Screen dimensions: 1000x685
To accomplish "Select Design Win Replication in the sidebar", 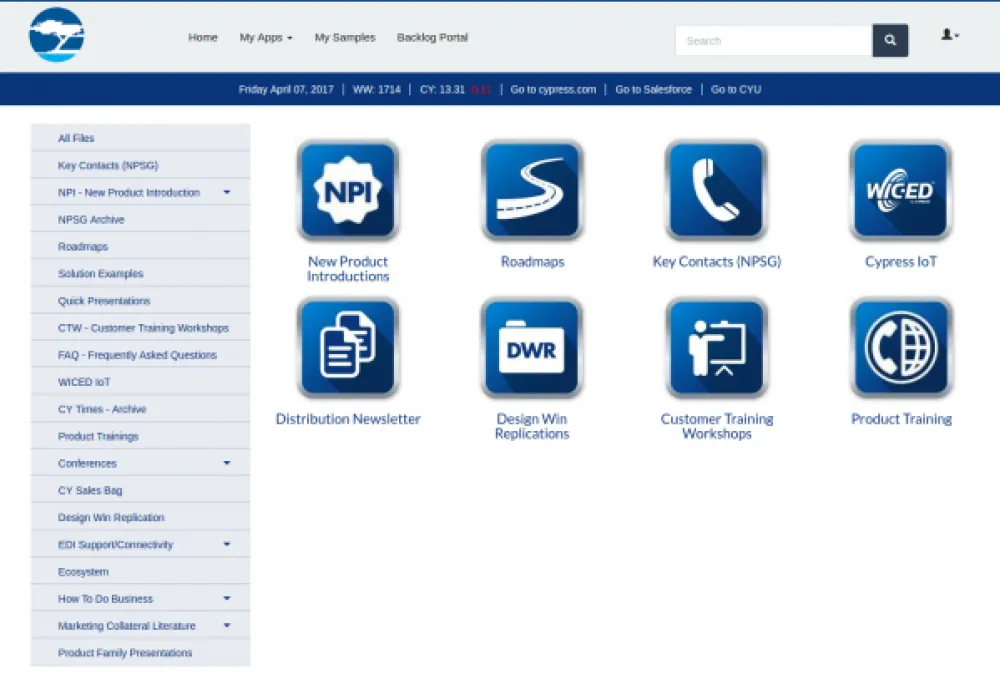I will tap(140, 517).
